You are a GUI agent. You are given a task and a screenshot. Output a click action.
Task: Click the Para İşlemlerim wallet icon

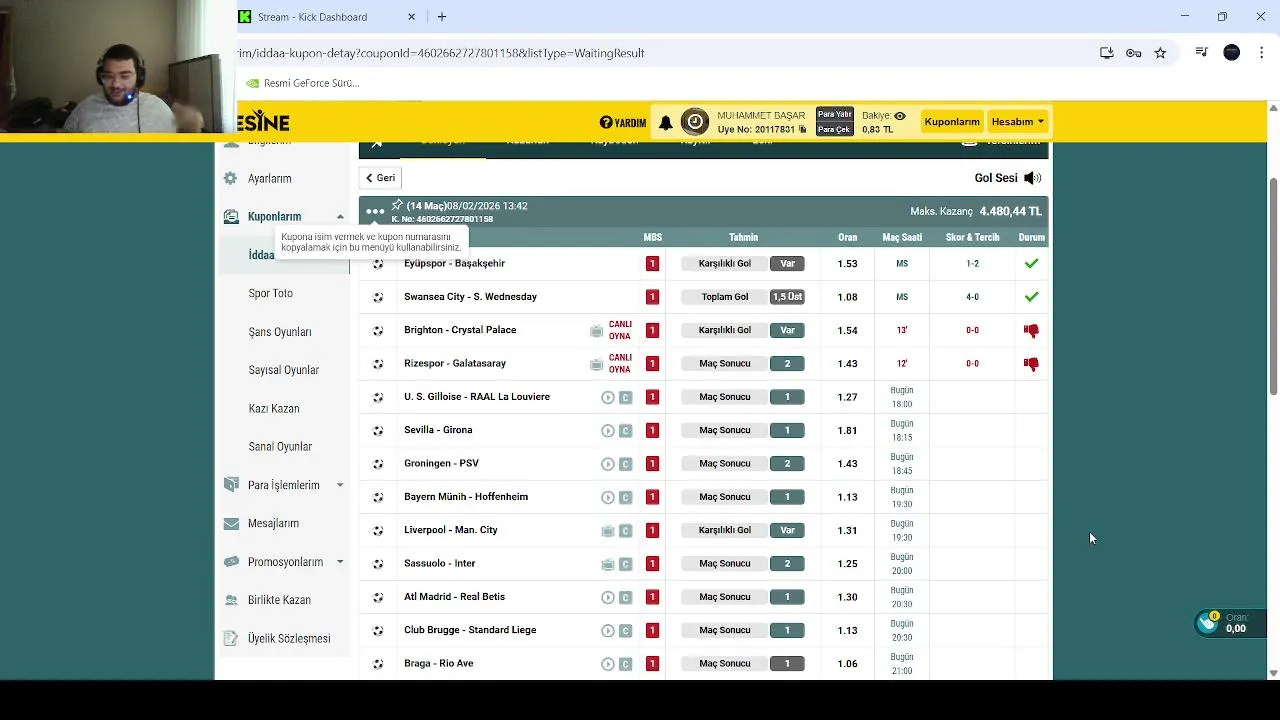pyautogui.click(x=231, y=485)
